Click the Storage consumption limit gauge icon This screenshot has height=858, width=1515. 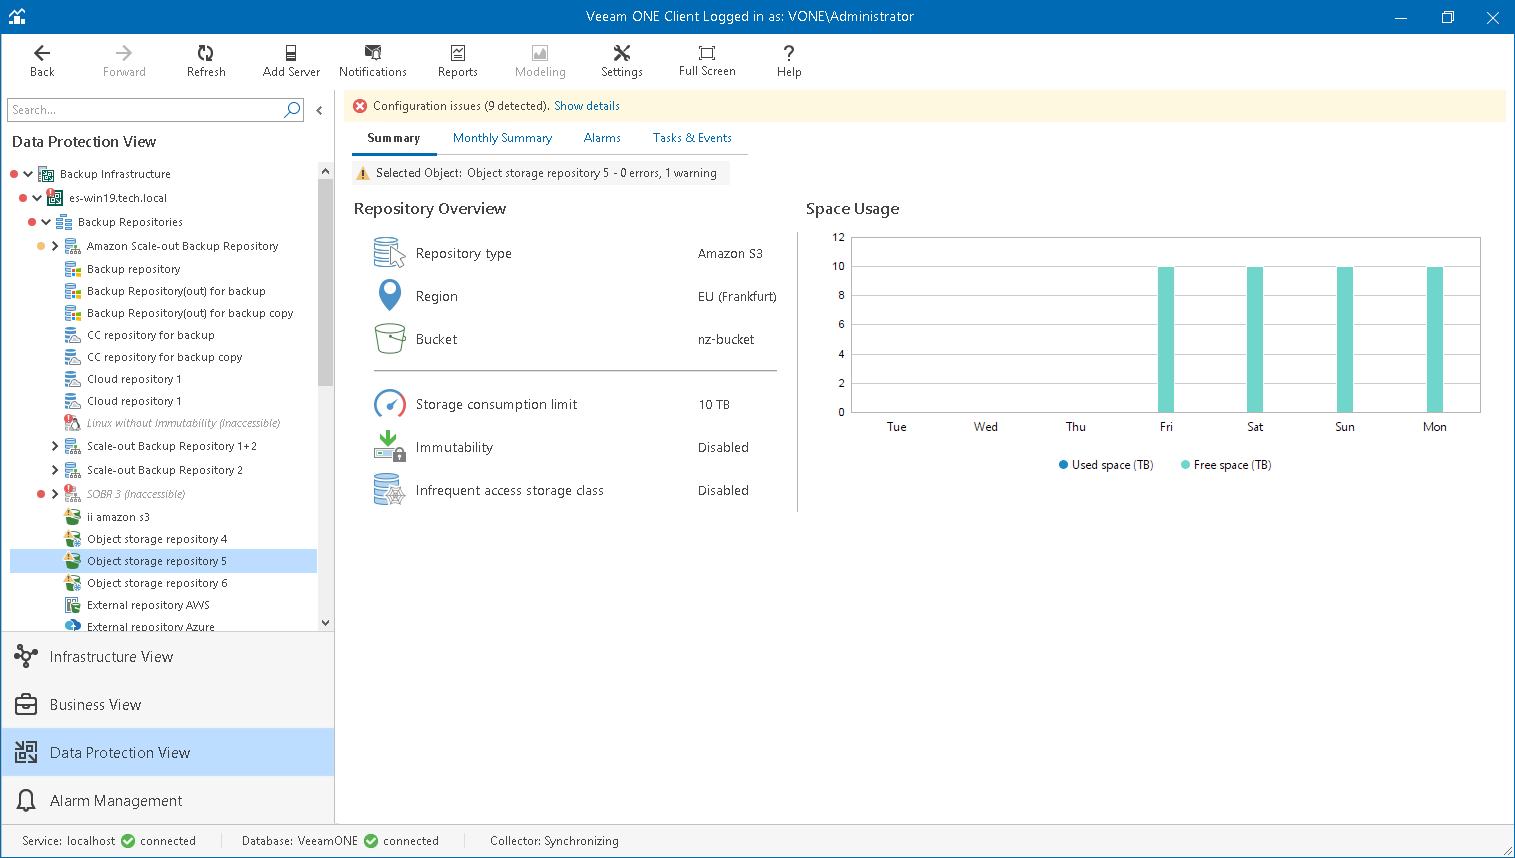389,404
